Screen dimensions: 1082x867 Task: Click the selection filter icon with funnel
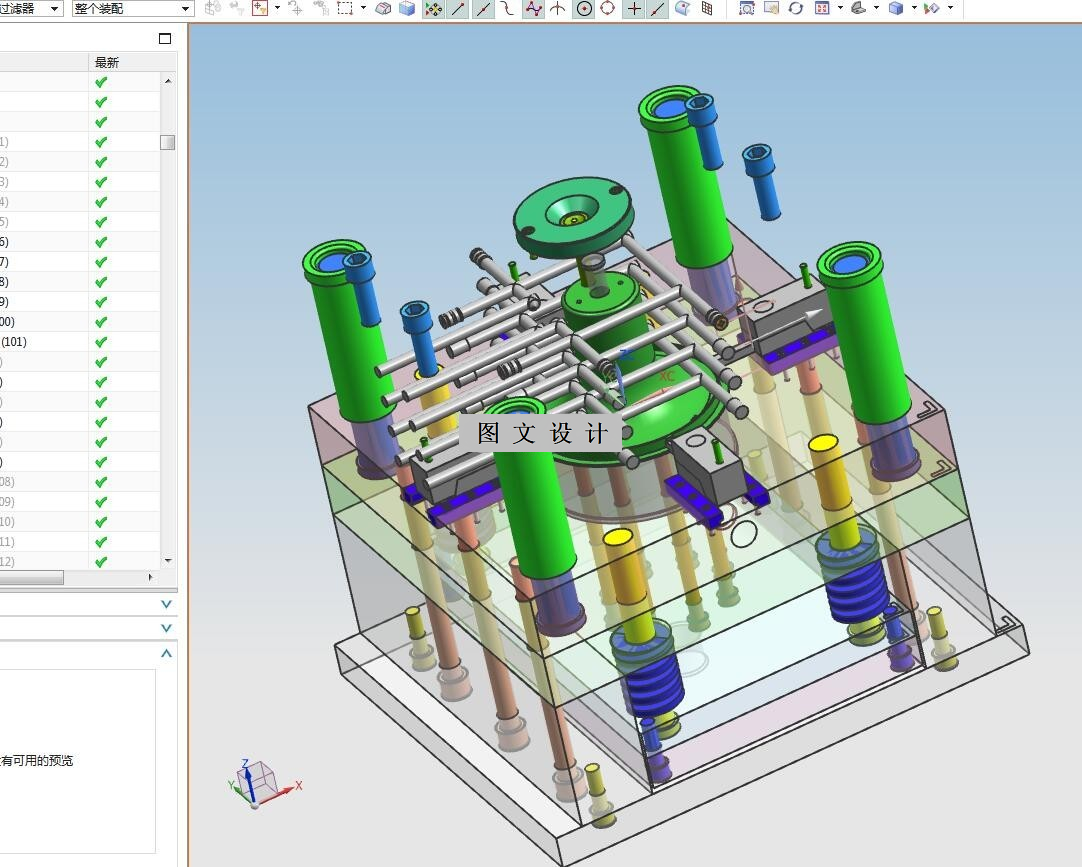[259, 8]
